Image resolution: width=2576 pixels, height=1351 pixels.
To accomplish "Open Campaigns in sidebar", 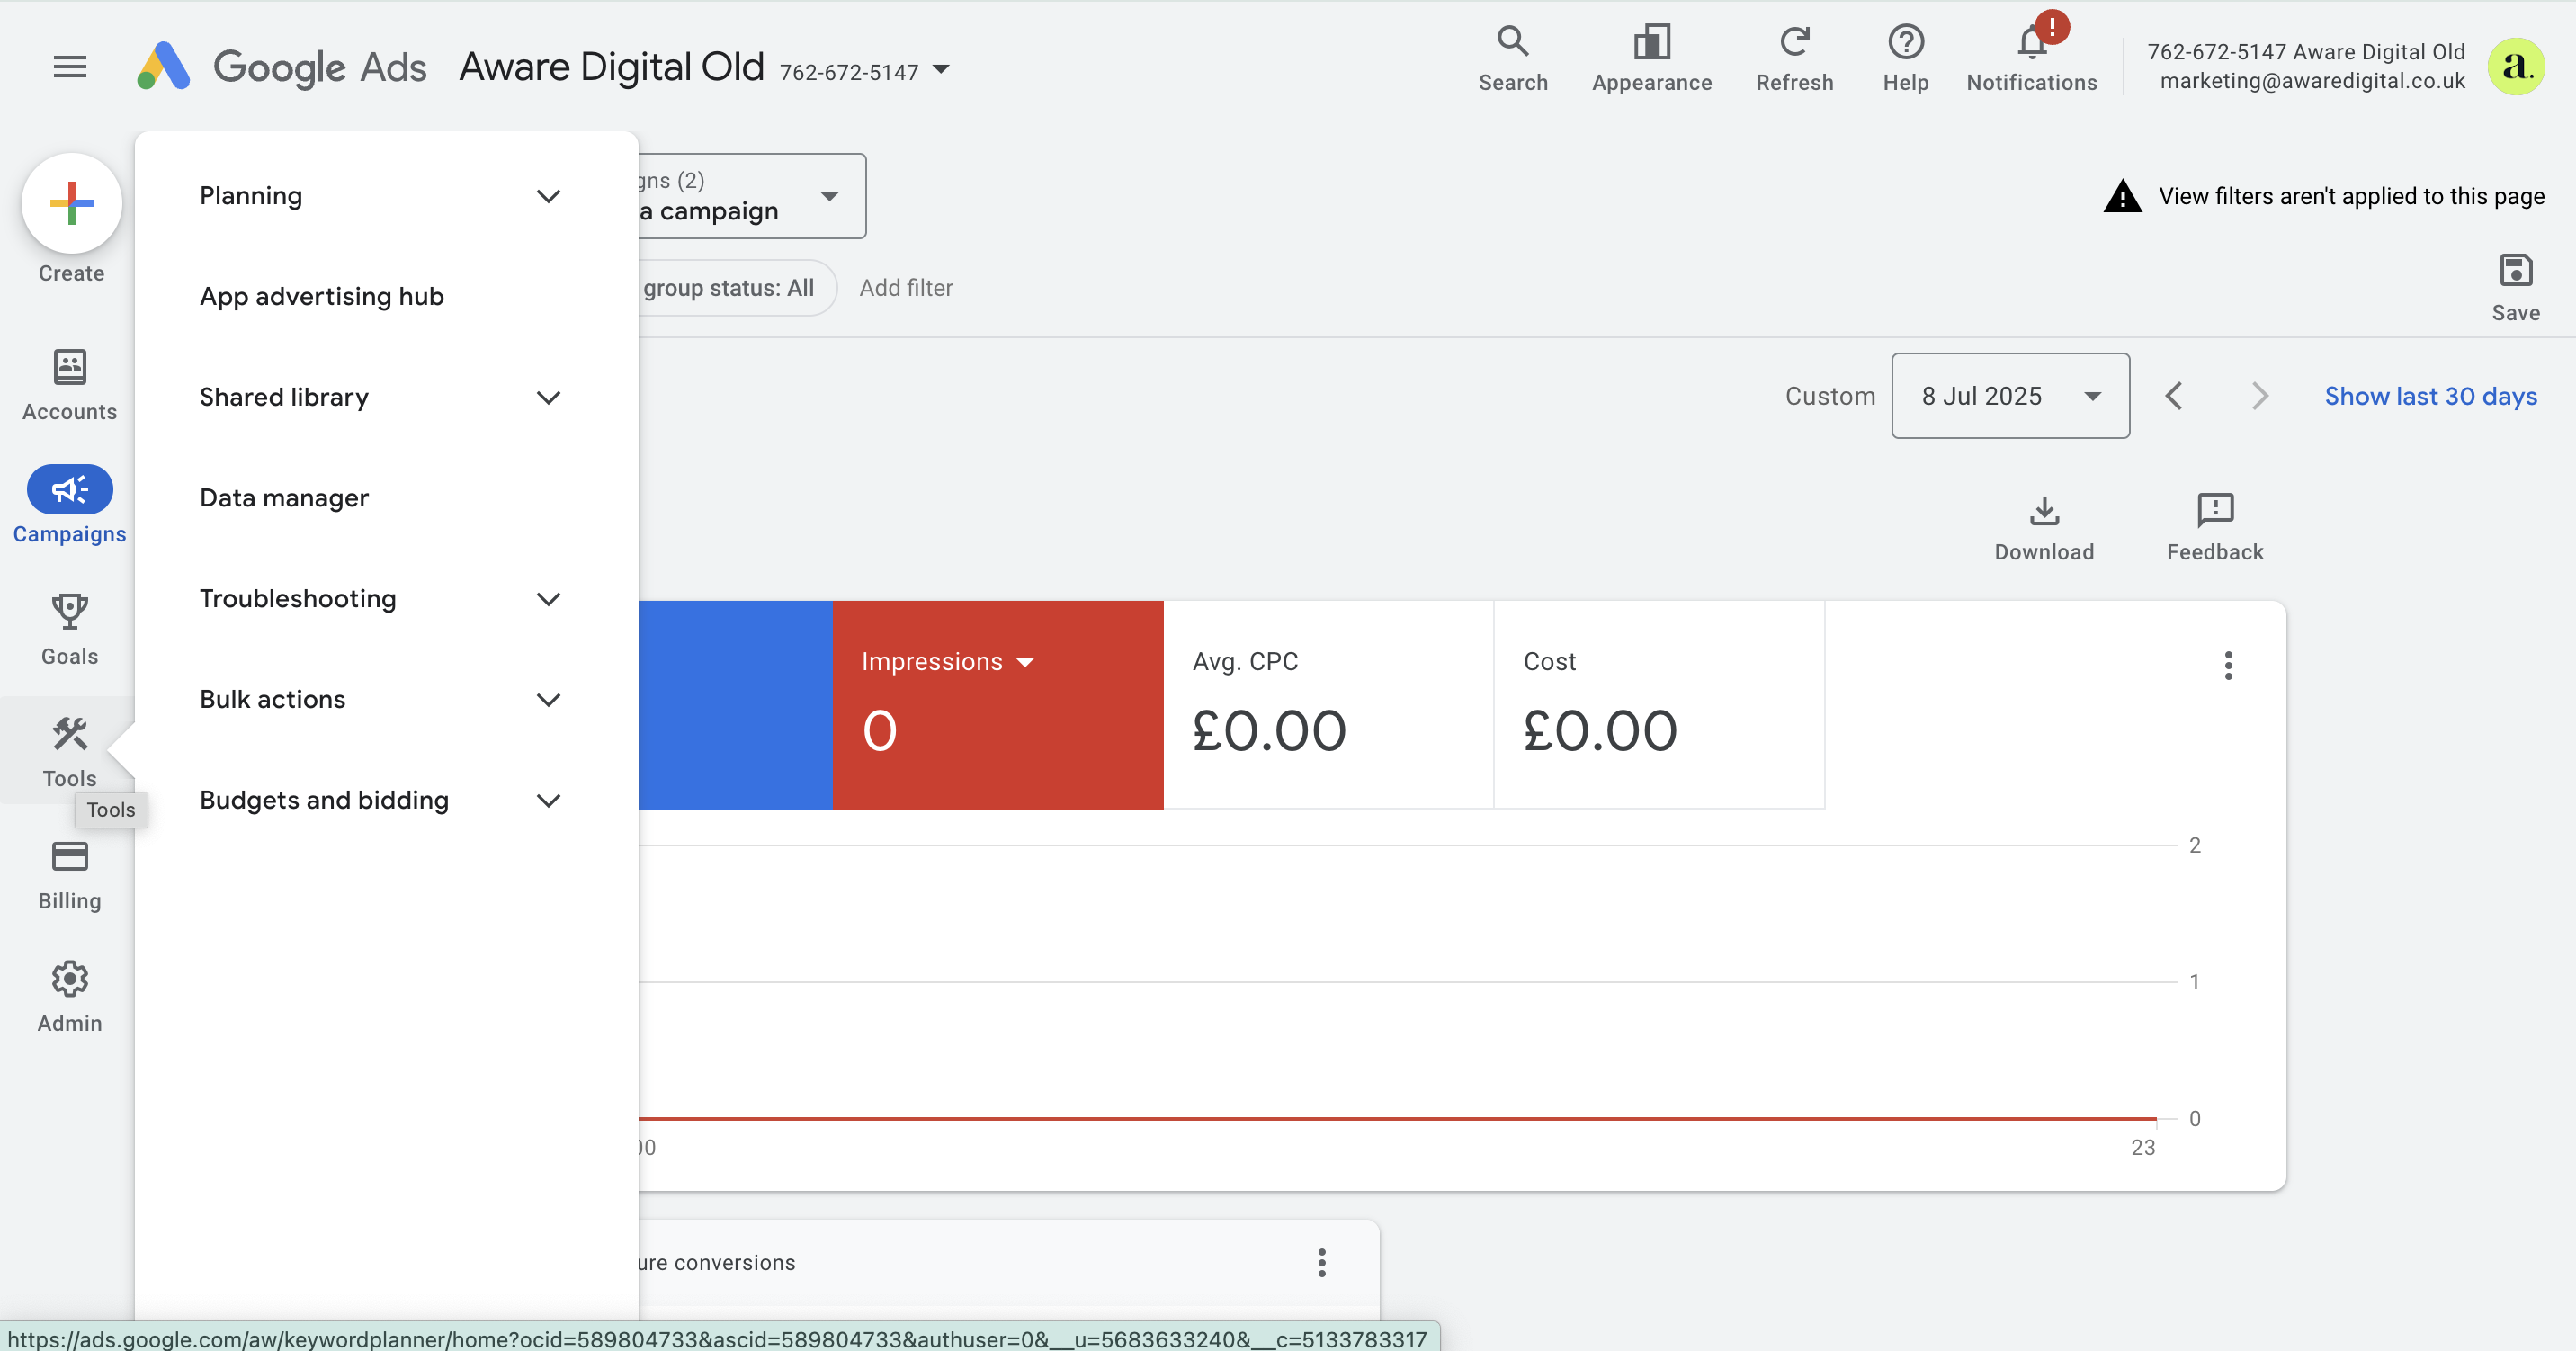I will pyautogui.click(x=69, y=505).
